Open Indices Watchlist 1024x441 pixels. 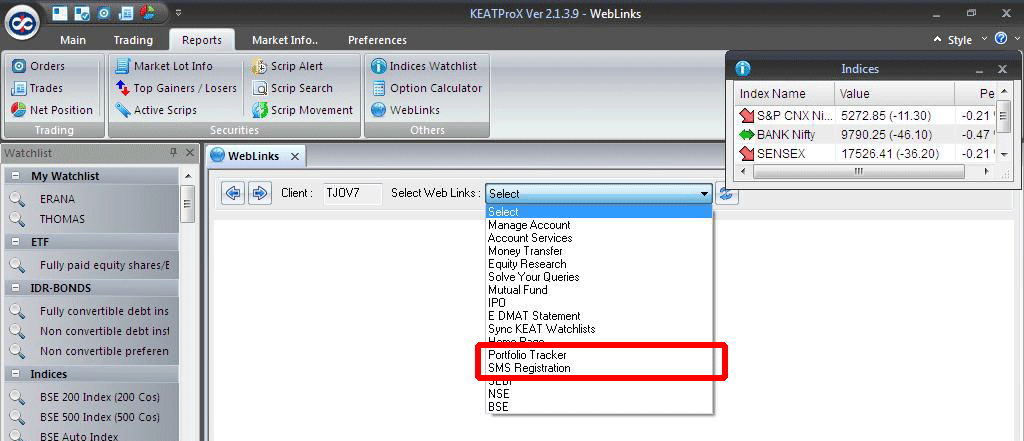pos(424,66)
